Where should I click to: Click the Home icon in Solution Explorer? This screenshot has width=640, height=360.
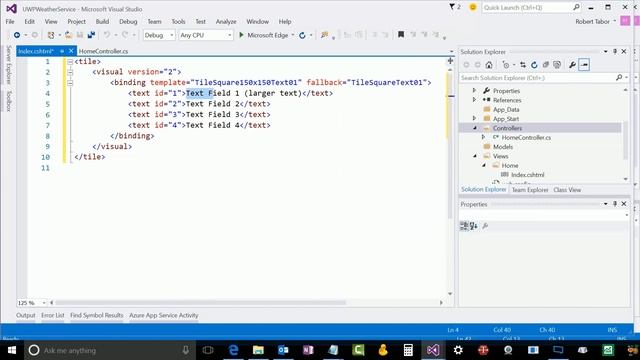[x=489, y=64]
